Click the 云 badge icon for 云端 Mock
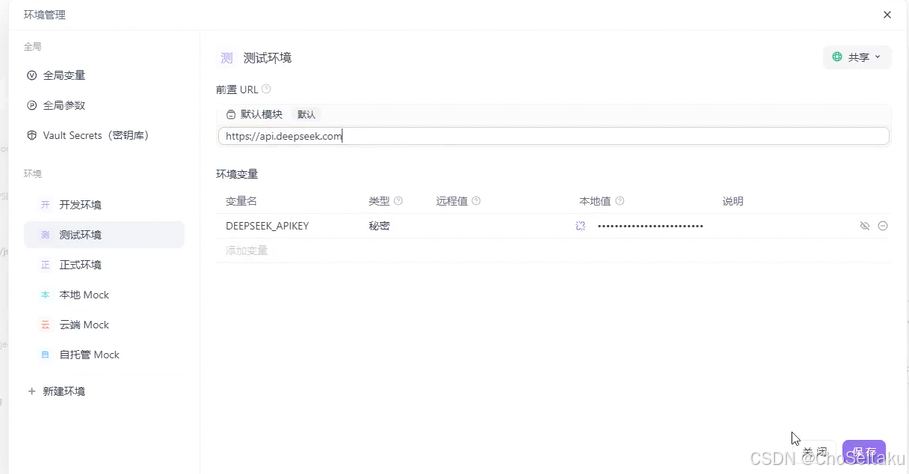 pyautogui.click(x=45, y=325)
